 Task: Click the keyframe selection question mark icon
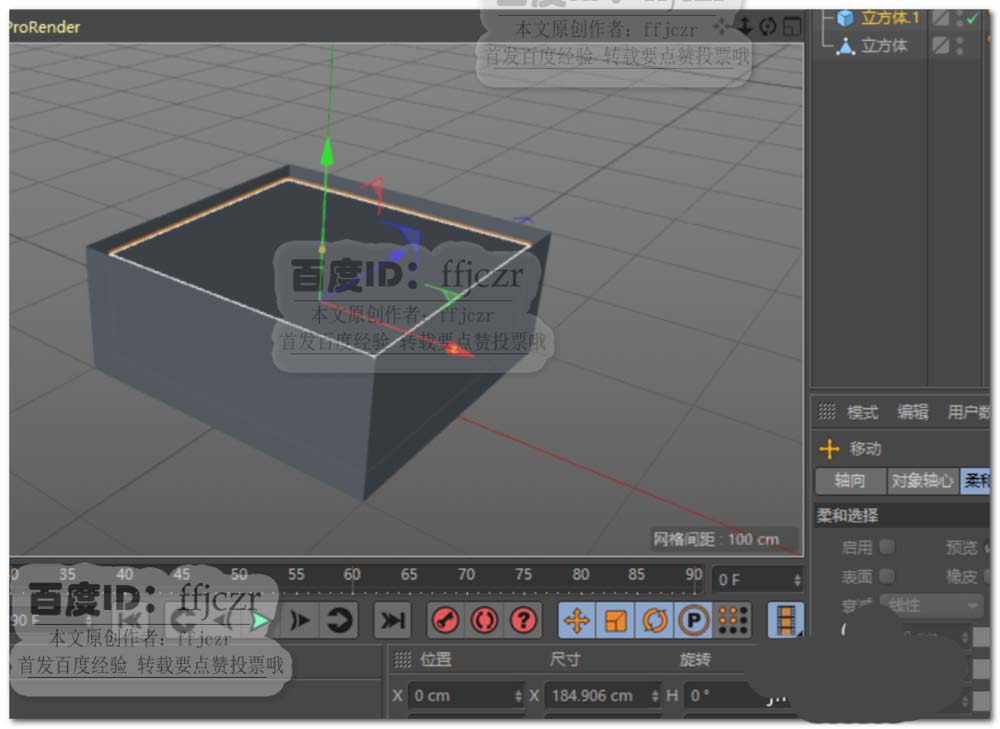523,621
